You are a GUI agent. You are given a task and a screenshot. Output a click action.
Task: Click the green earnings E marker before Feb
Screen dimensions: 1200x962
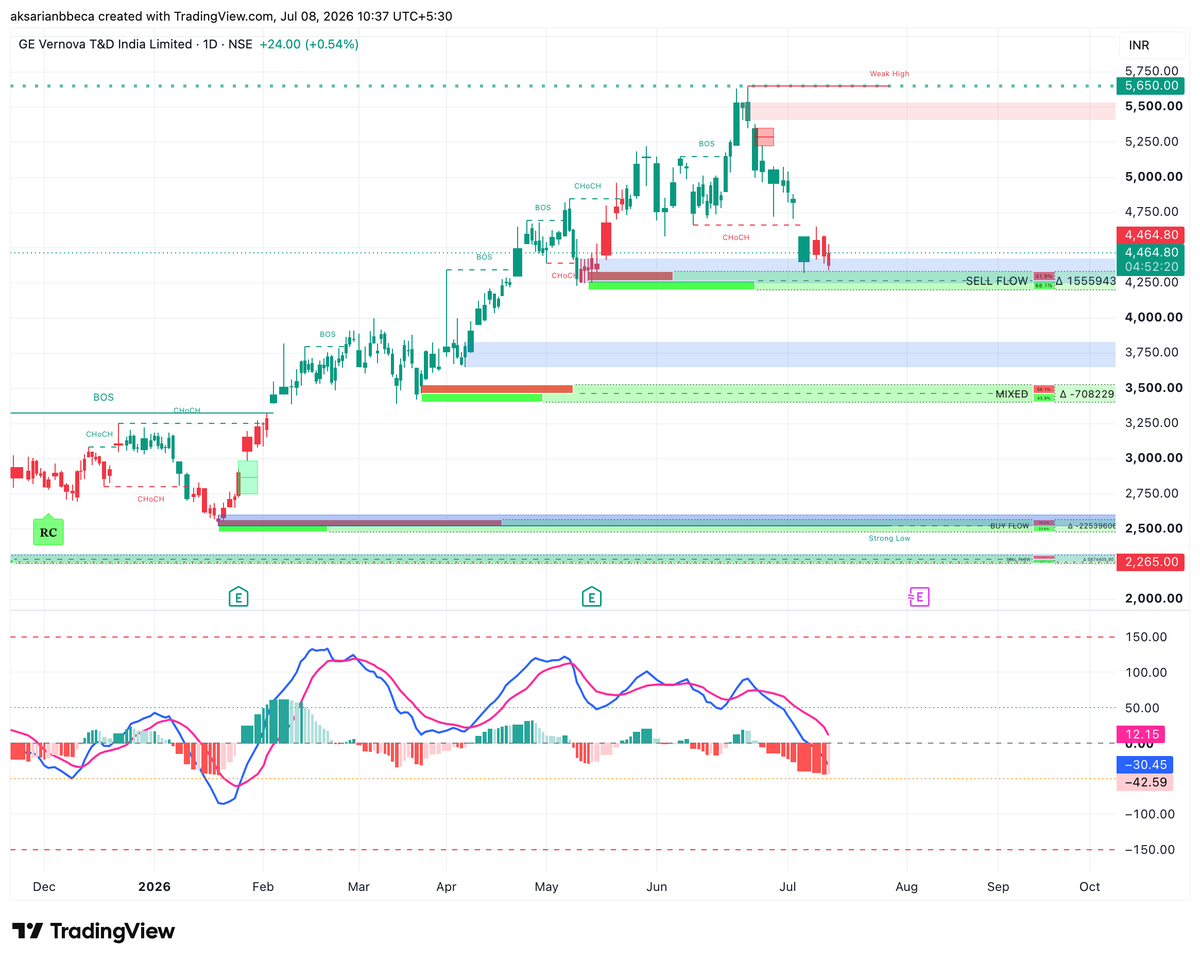pos(238,597)
